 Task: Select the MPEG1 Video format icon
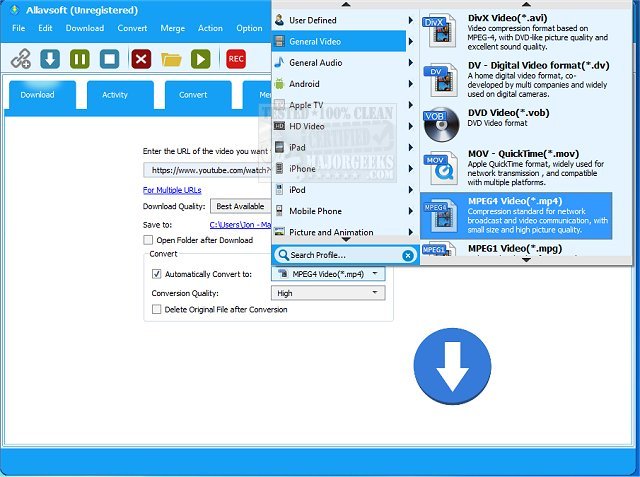[x=439, y=250]
